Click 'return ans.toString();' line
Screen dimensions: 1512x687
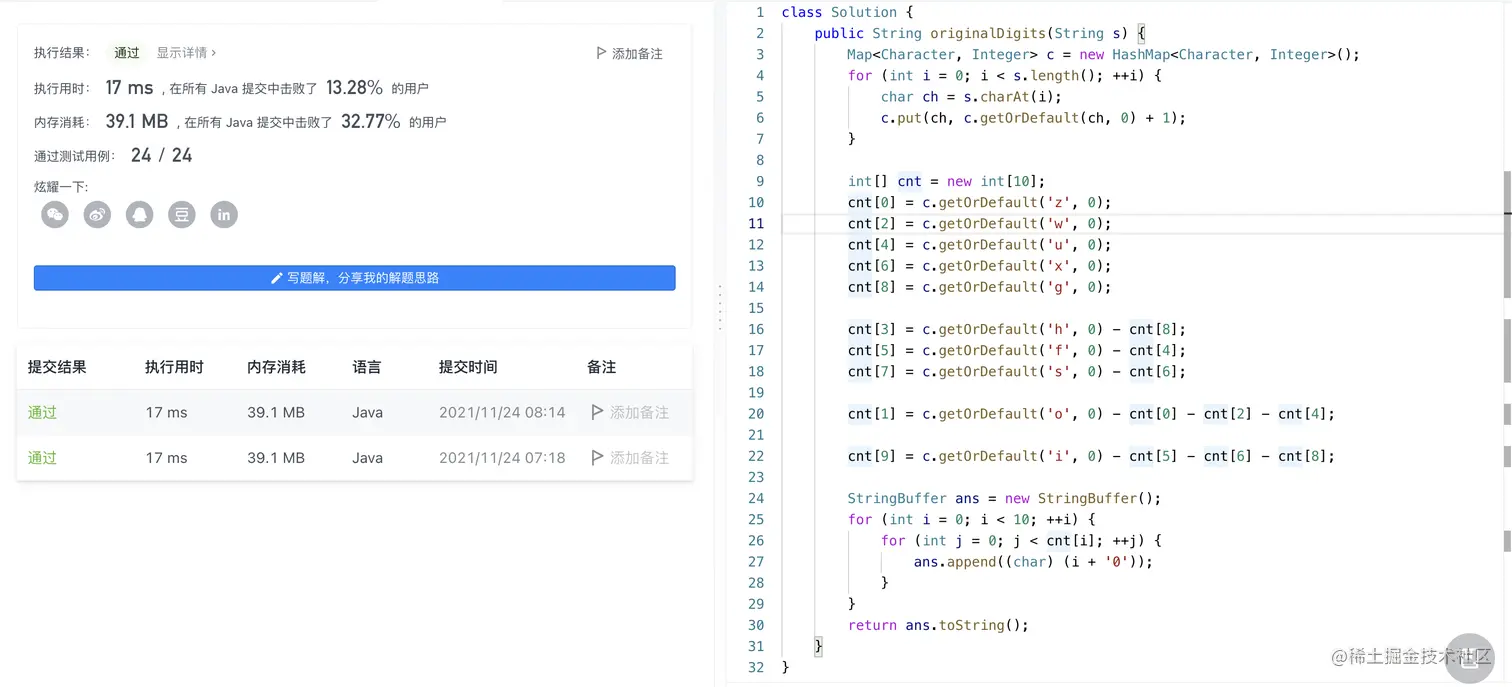[938, 625]
